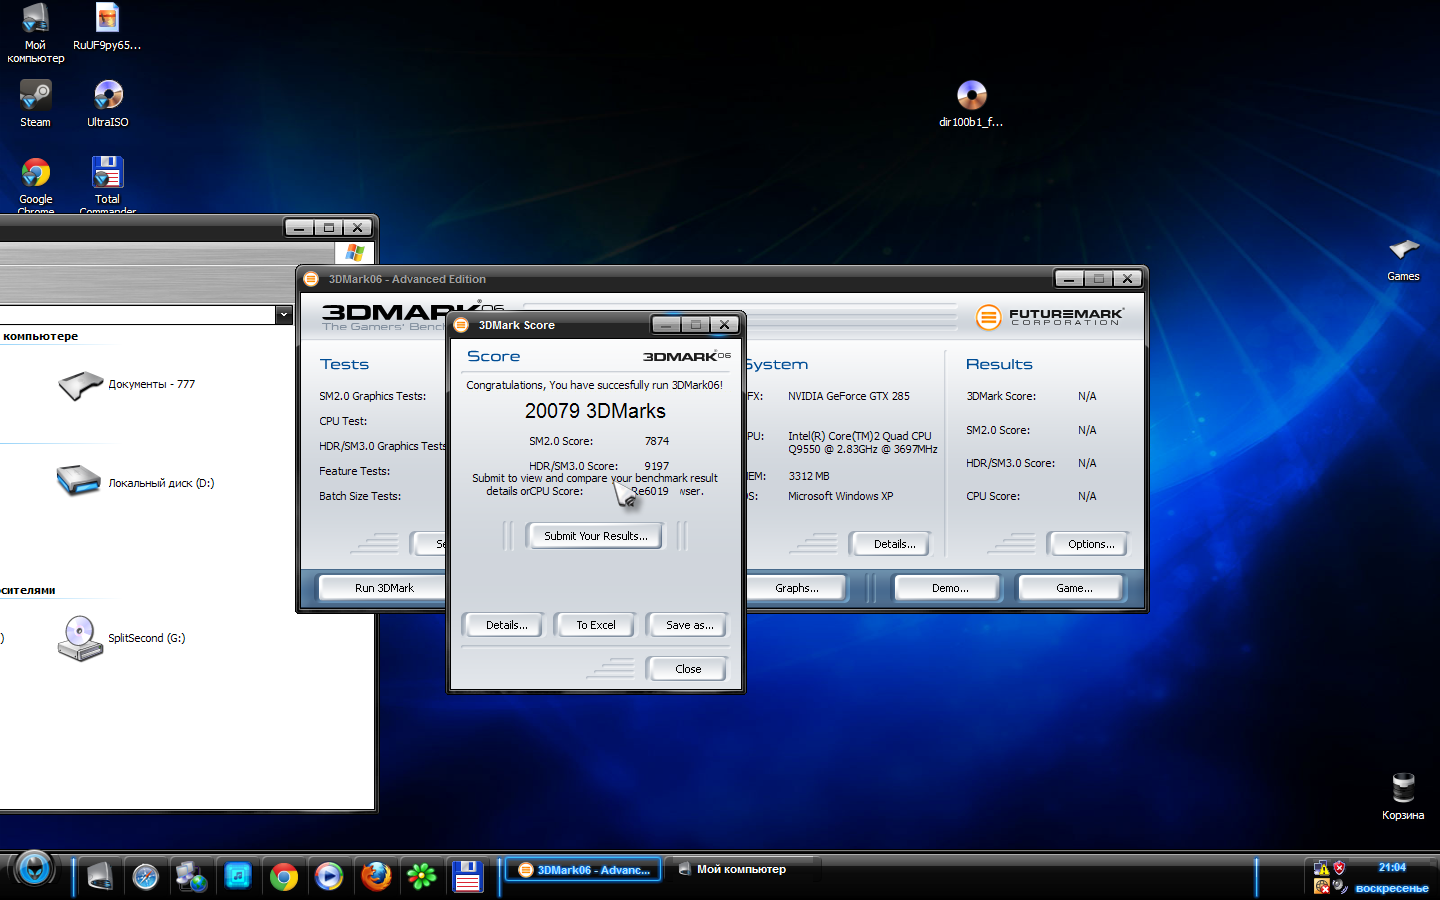1440x900 pixels.
Task: Click Run 3DMark in the main window
Action: pyautogui.click(x=383, y=588)
